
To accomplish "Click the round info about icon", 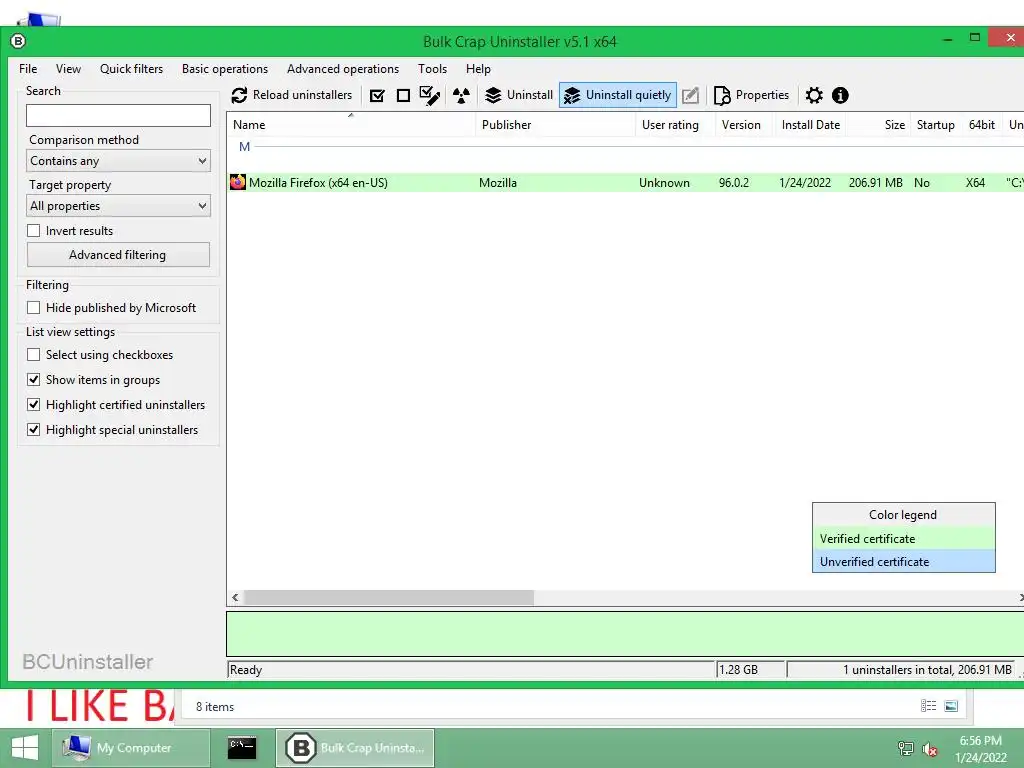I will [840, 95].
